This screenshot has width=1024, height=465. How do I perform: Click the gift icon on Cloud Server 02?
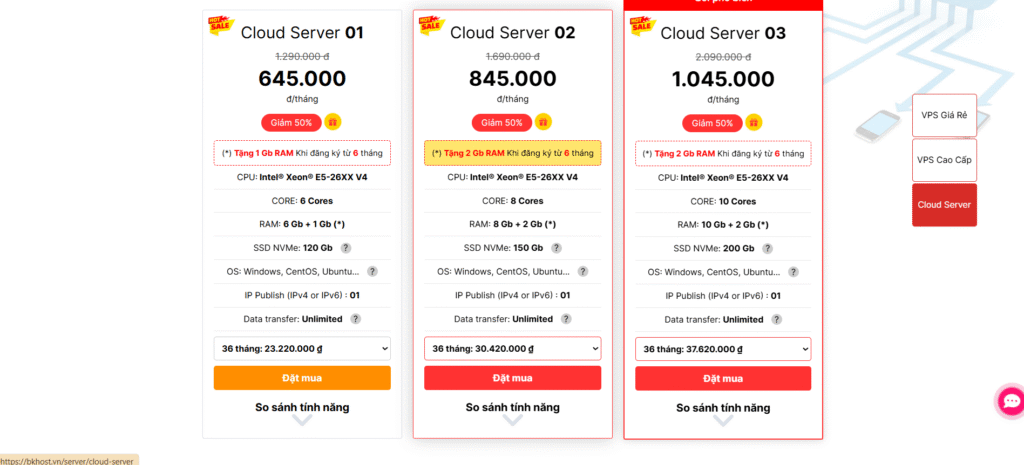[x=543, y=122]
